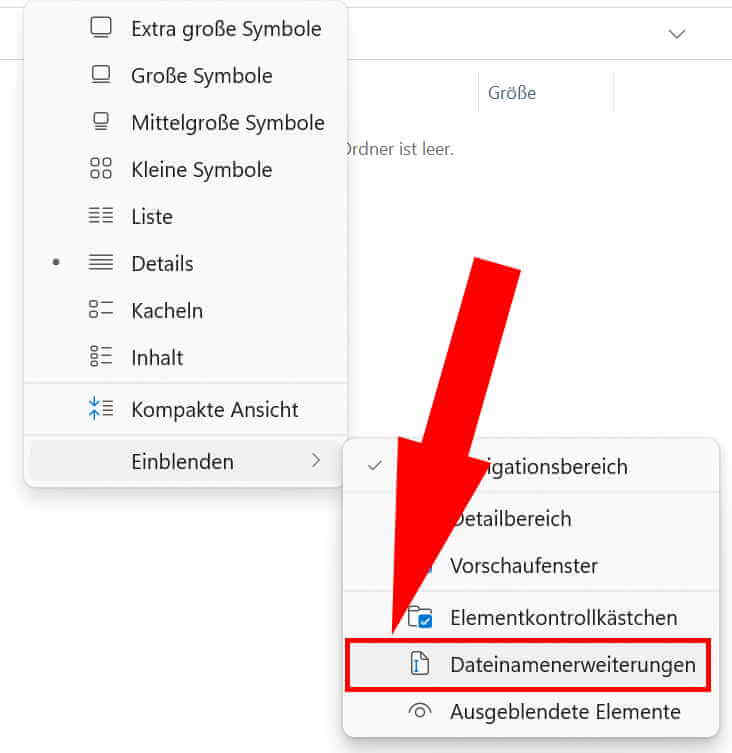The image size is (732, 753).
Task: Switch to Liste view icon
Action: (101, 216)
